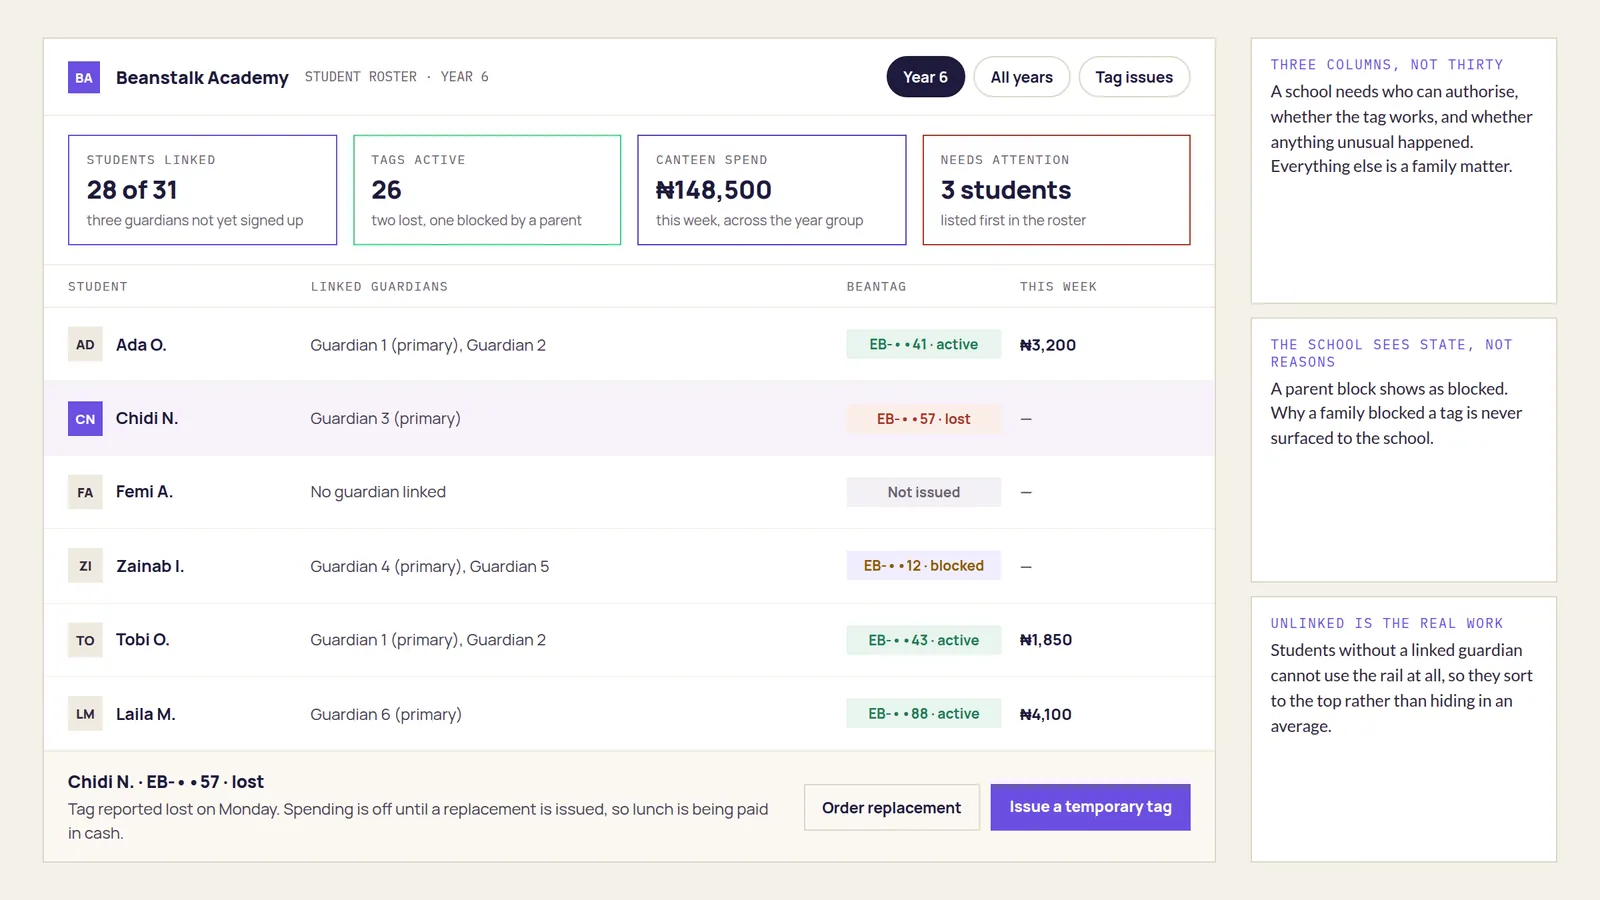Click the TO avatar for Tobi O.
Screen dimensions: 1600x900
[x=85, y=640]
